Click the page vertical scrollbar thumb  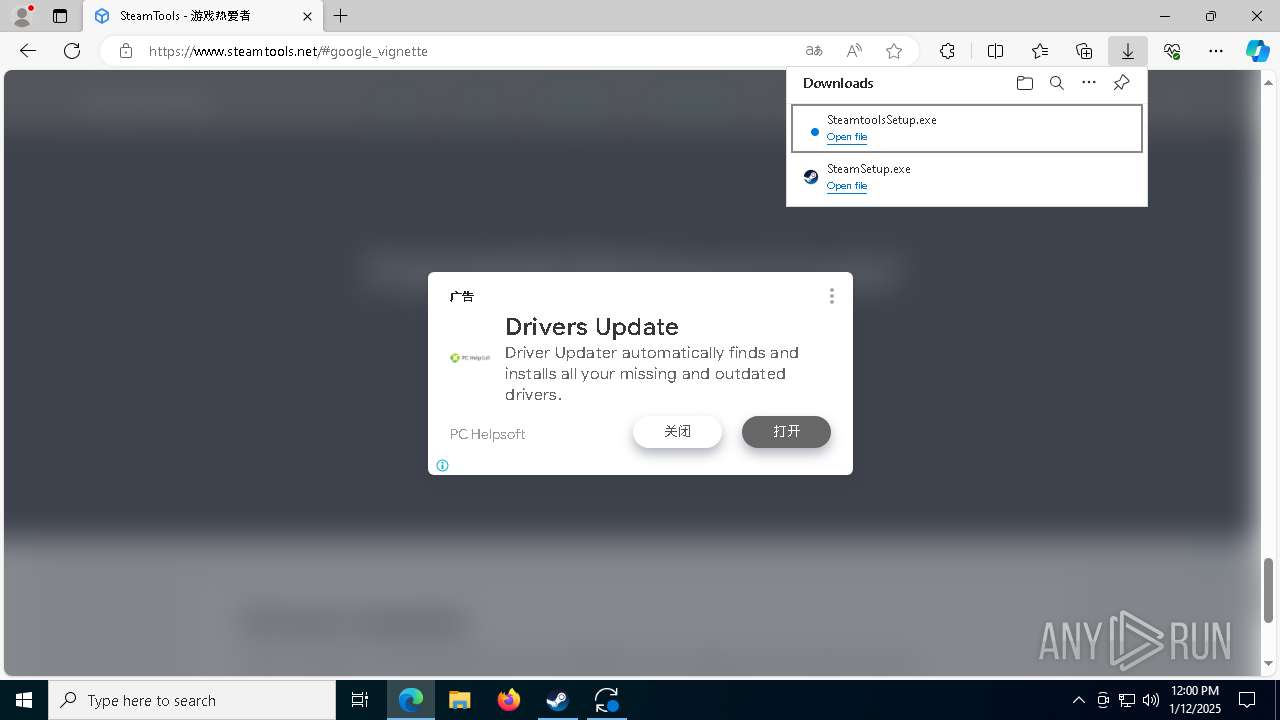point(1269,590)
